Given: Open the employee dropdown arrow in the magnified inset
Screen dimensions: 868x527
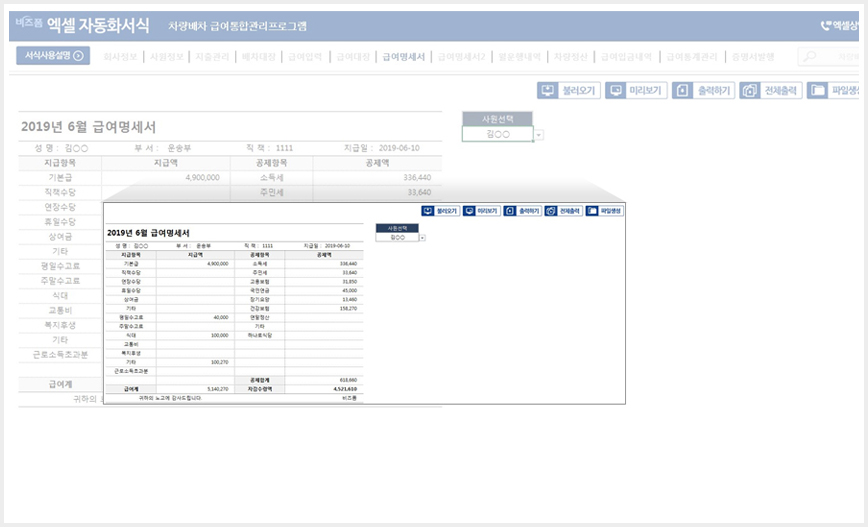Looking at the screenshot, I should [x=422, y=238].
